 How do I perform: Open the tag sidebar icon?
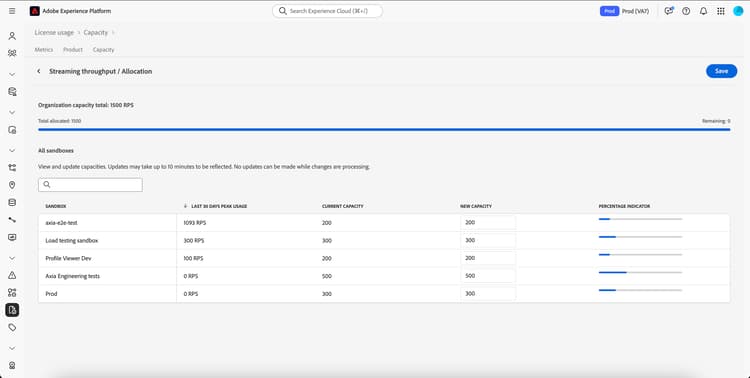tap(12, 328)
